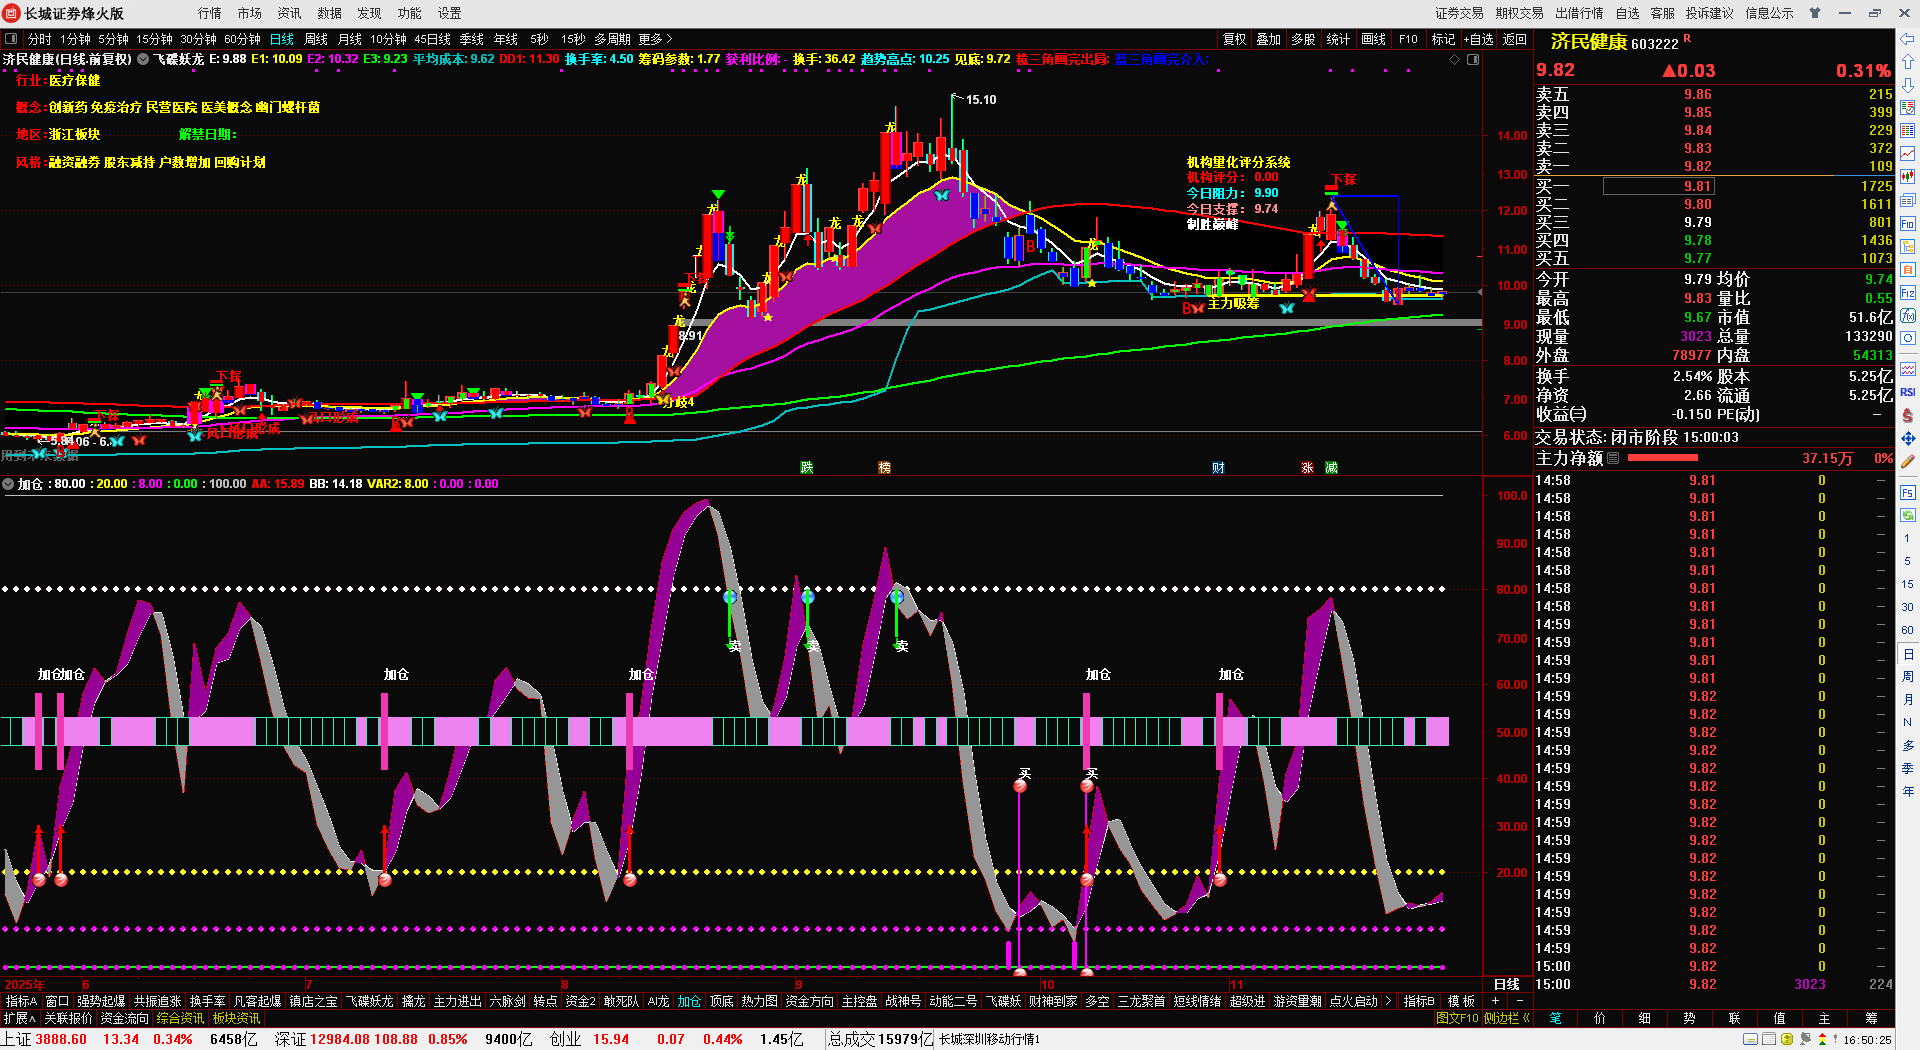Viewport: 1920px width, 1050px height.
Task: Click the 画线 drawing button
Action: [x=1374, y=39]
